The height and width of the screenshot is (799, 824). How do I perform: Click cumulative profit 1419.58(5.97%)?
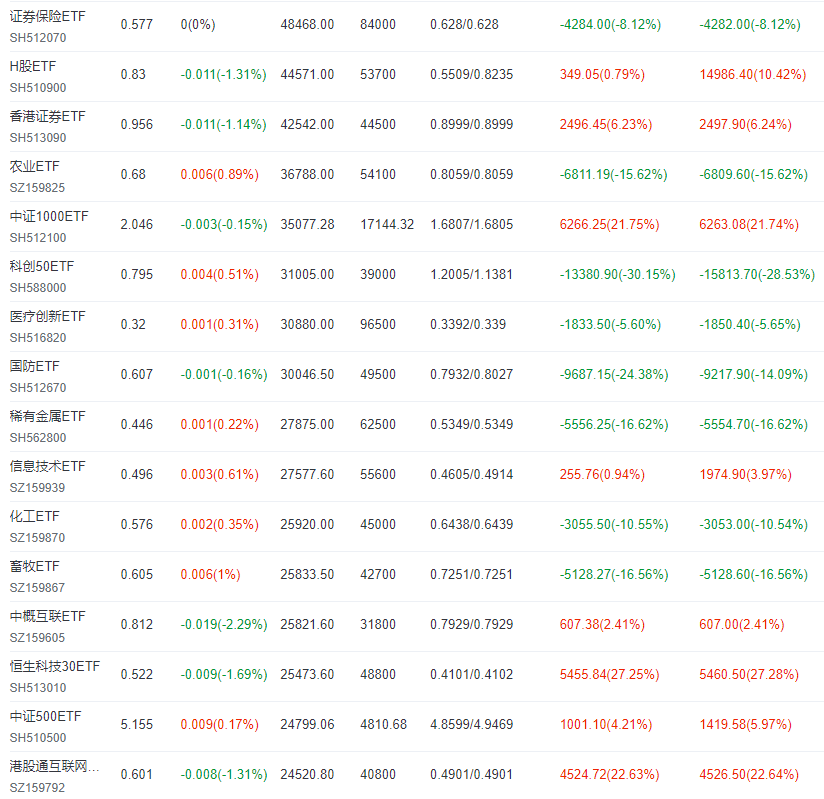(745, 724)
